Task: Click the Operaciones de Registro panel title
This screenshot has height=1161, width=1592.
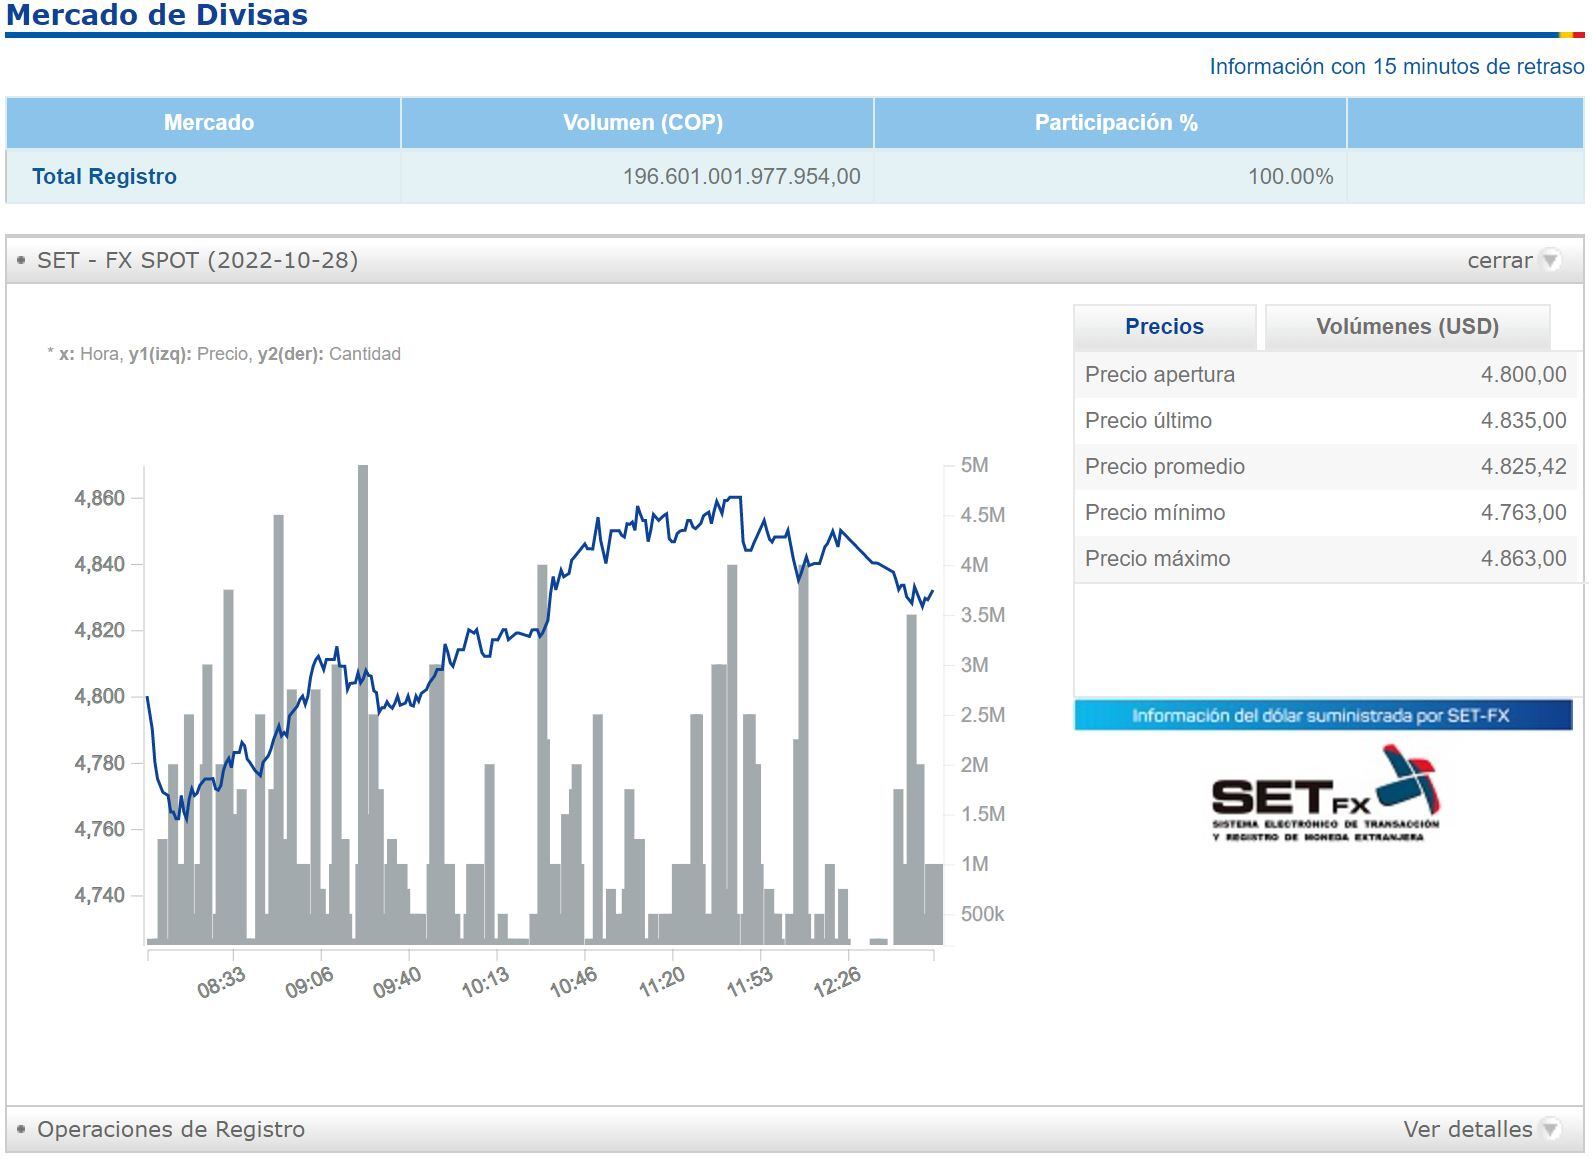Action: (171, 1129)
